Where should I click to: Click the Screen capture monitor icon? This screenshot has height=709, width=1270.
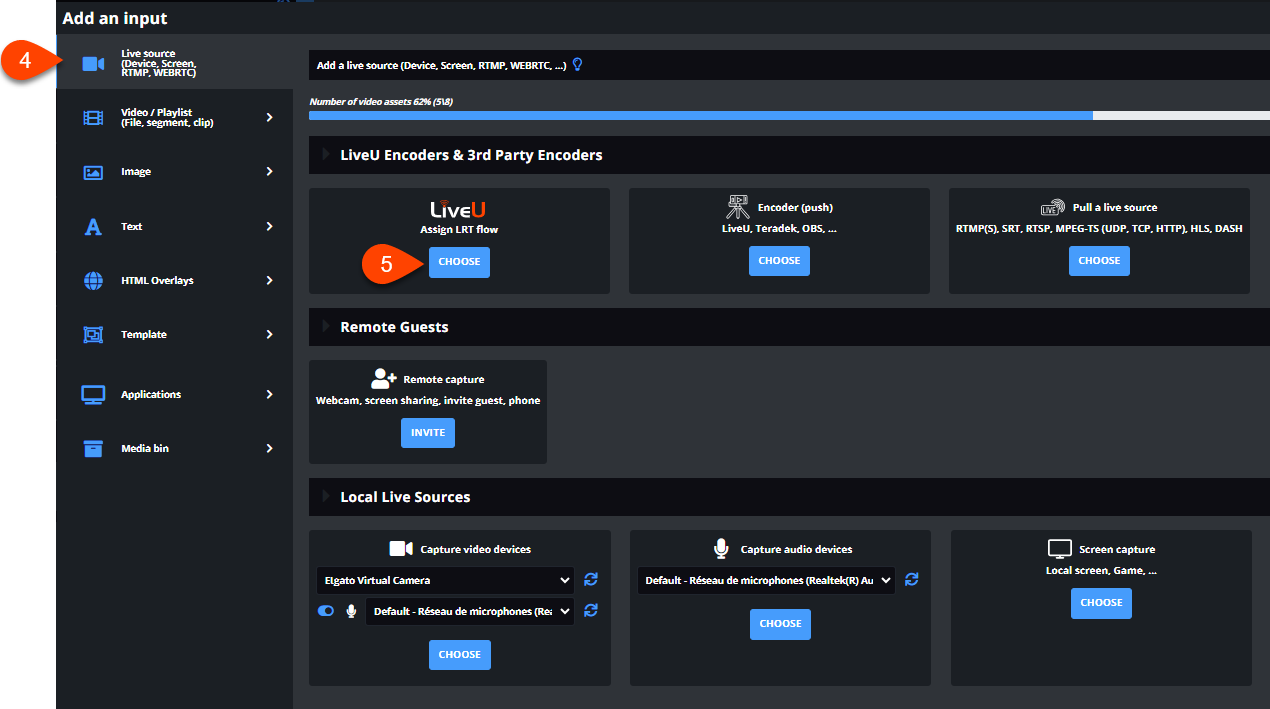pyautogui.click(x=1059, y=548)
